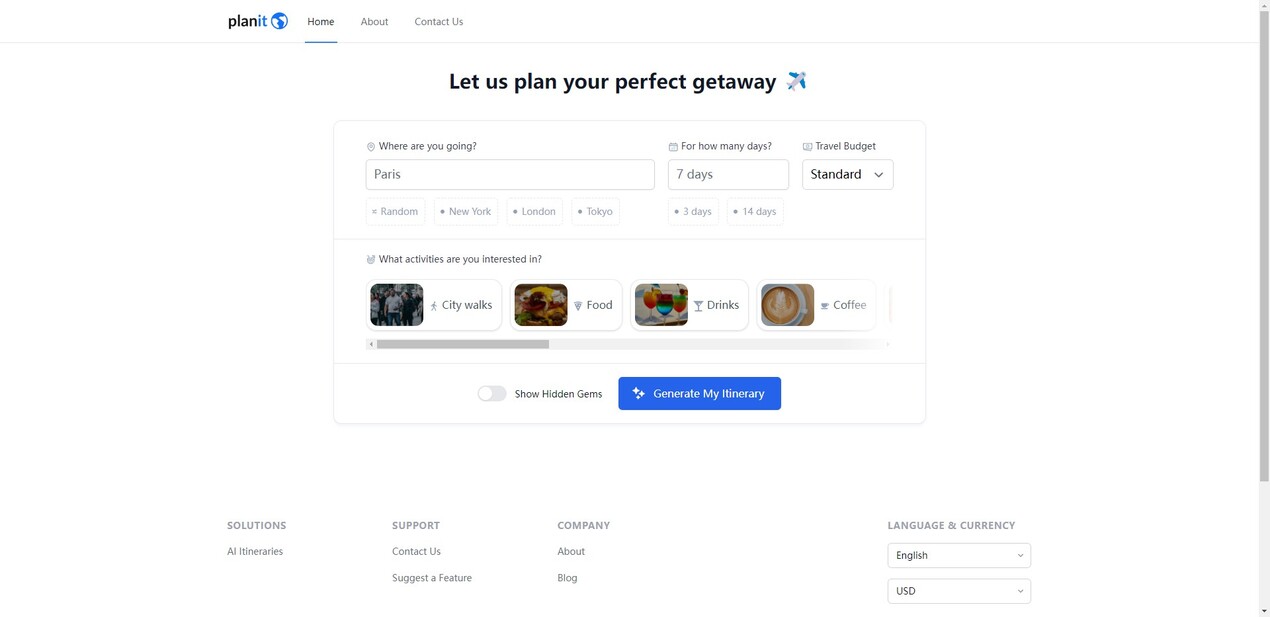Open the Travel Budget Standard dropdown
Viewport: 1270px width, 617px height.
[847, 175]
